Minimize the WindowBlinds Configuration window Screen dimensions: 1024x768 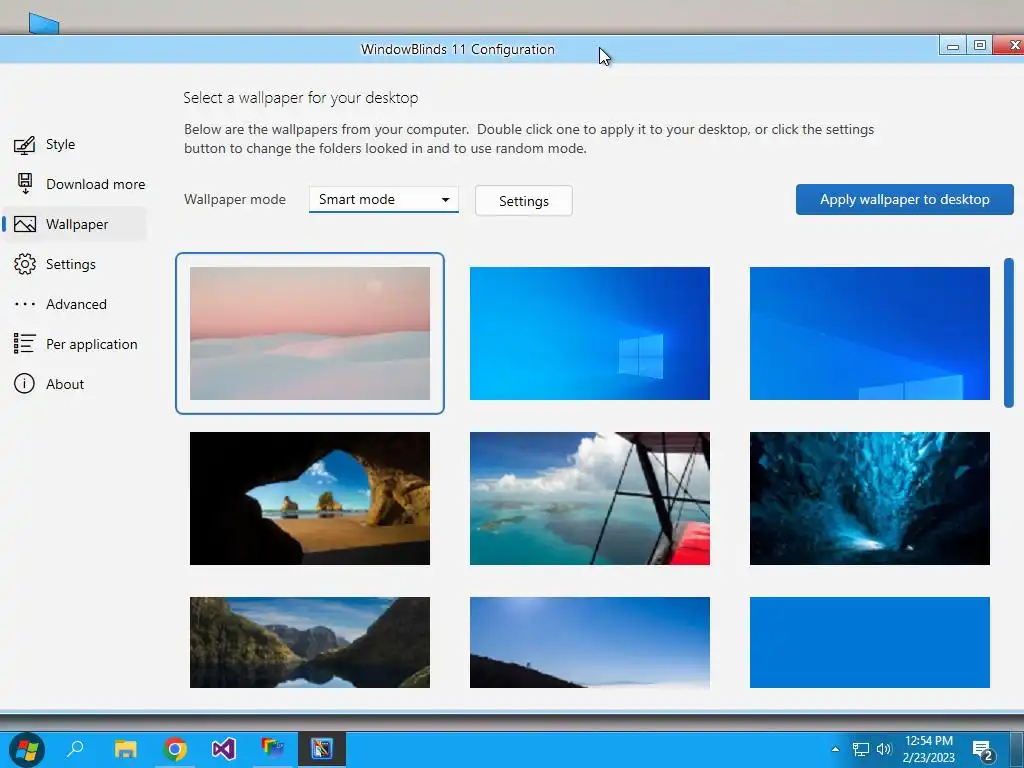click(953, 46)
